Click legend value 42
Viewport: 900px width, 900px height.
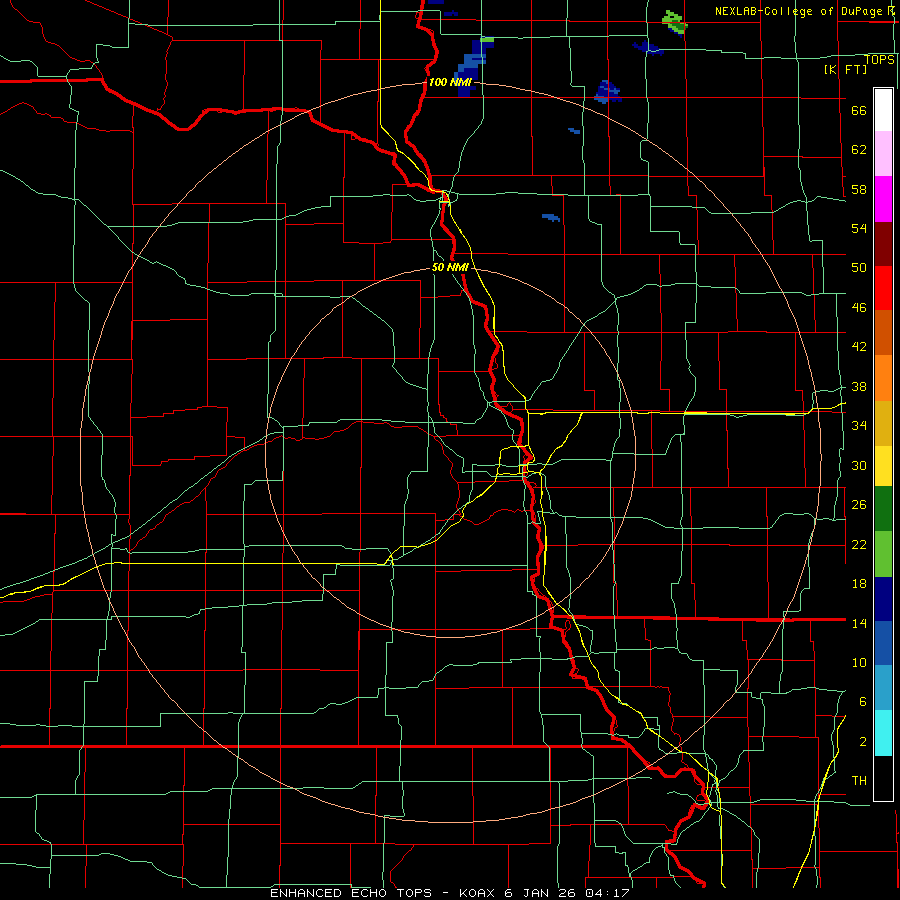859,347
